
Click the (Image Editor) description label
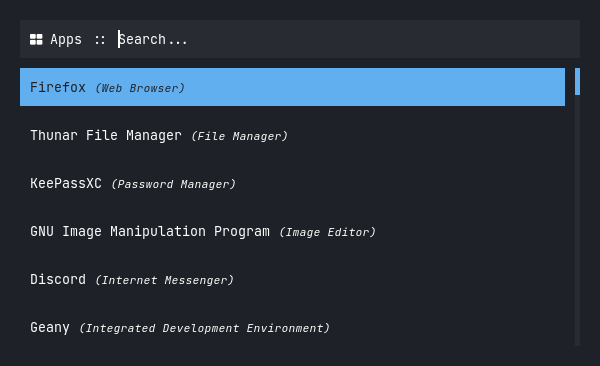(328, 232)
